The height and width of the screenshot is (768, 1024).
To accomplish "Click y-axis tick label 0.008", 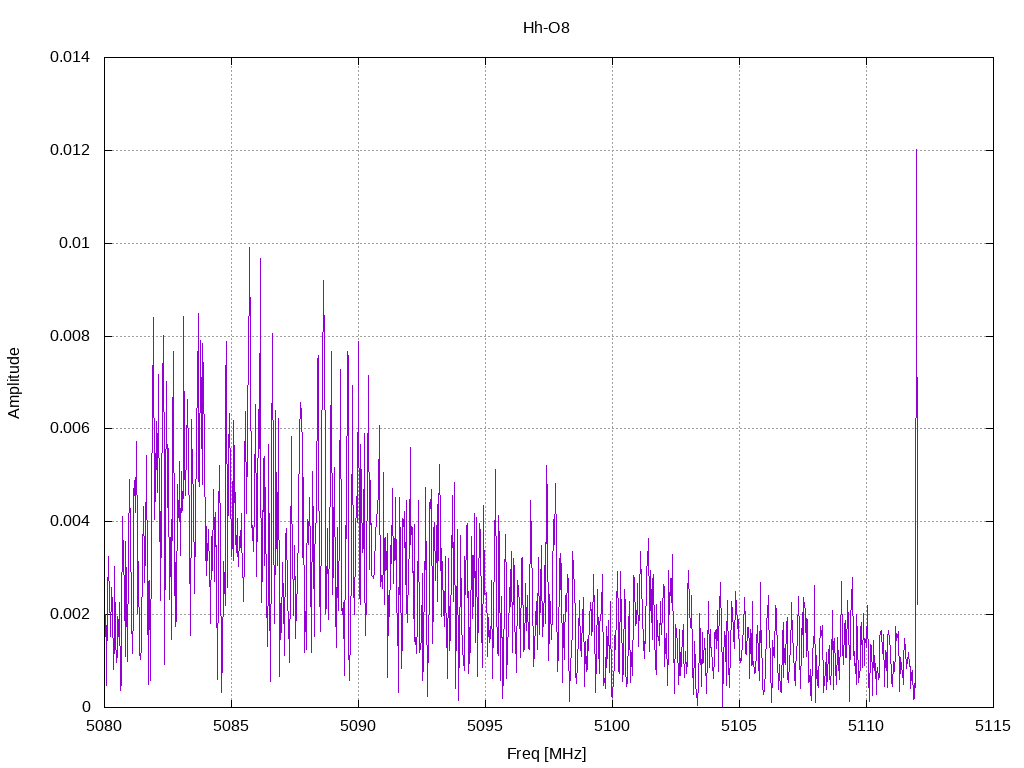I will [70, 336].
